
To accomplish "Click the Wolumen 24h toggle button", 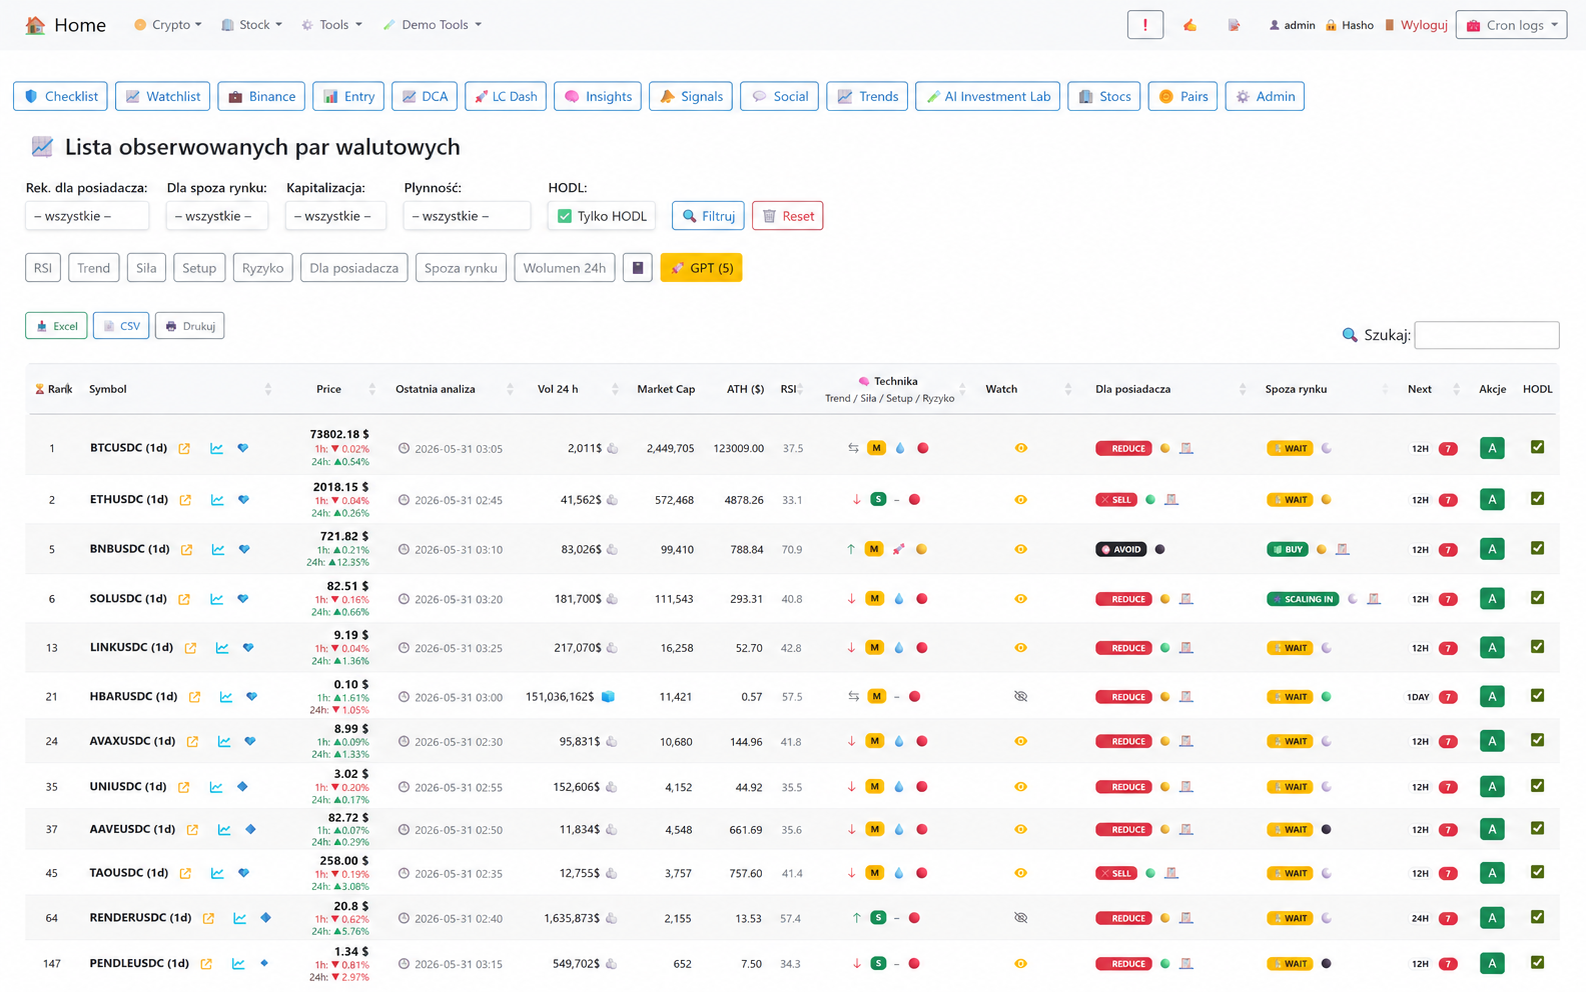I will click(x=564, y=268).
